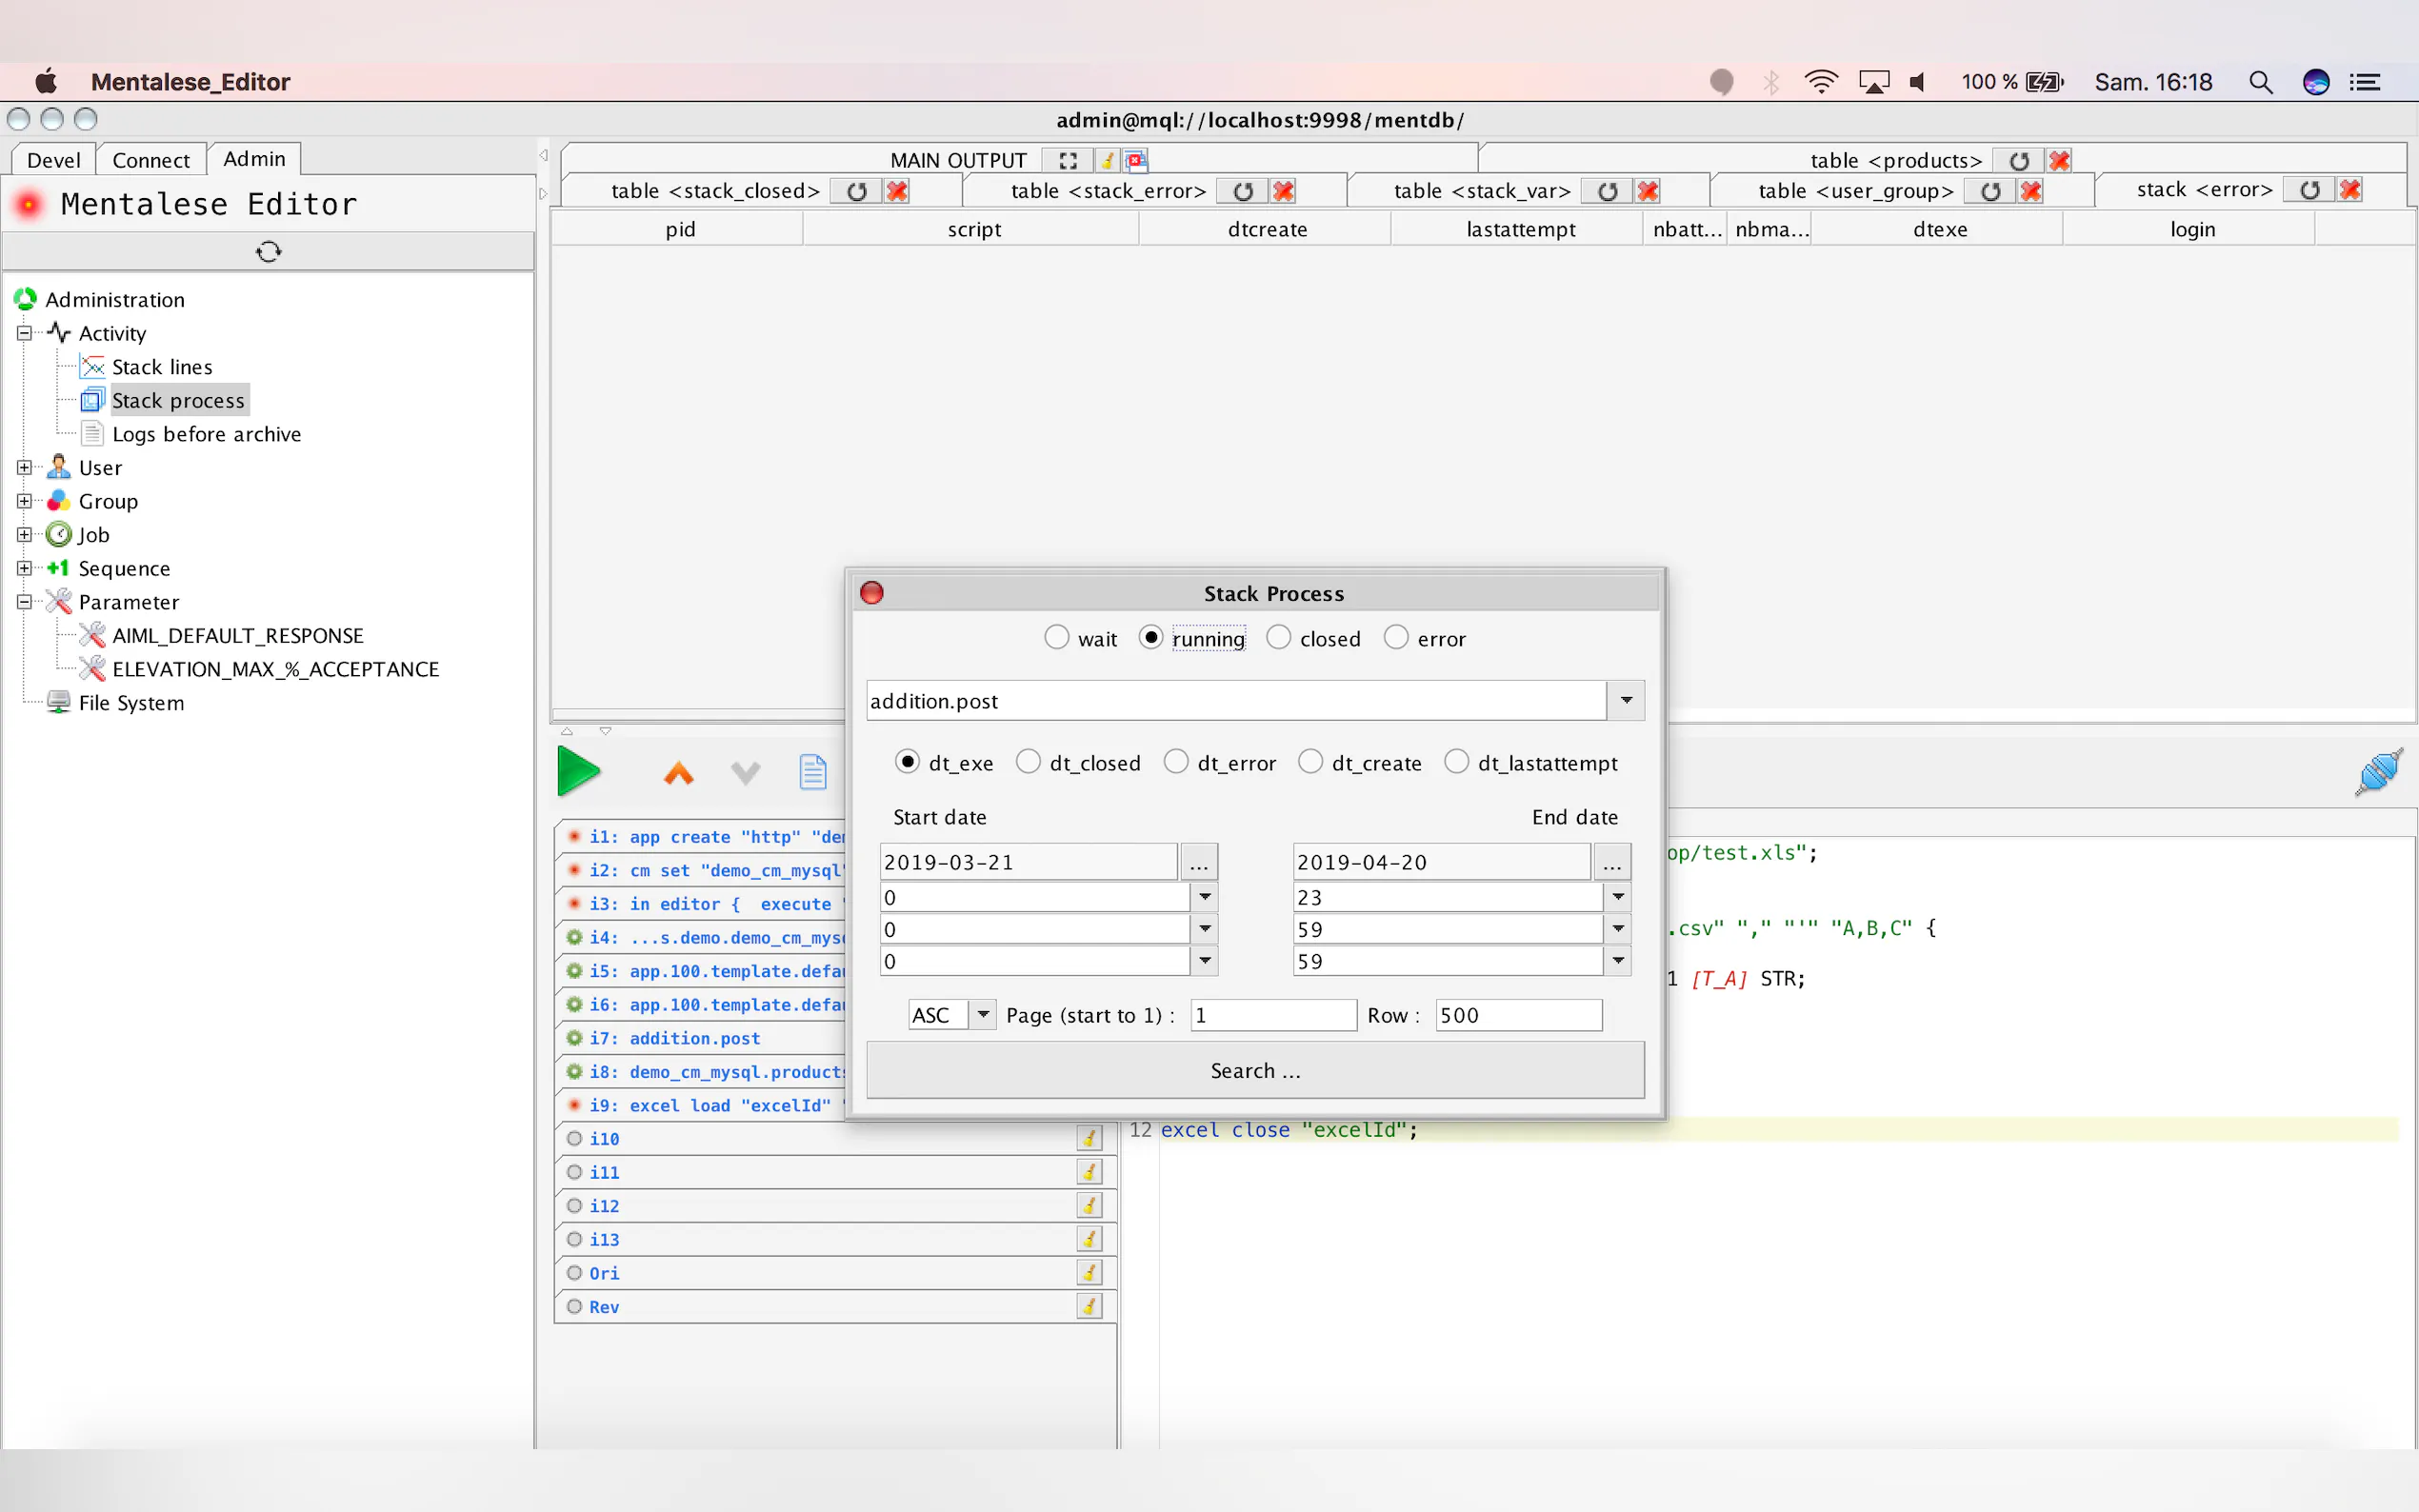Close the table stack_error tab
Viewport: 2419px width, 1512px height.
[1283, 191]
